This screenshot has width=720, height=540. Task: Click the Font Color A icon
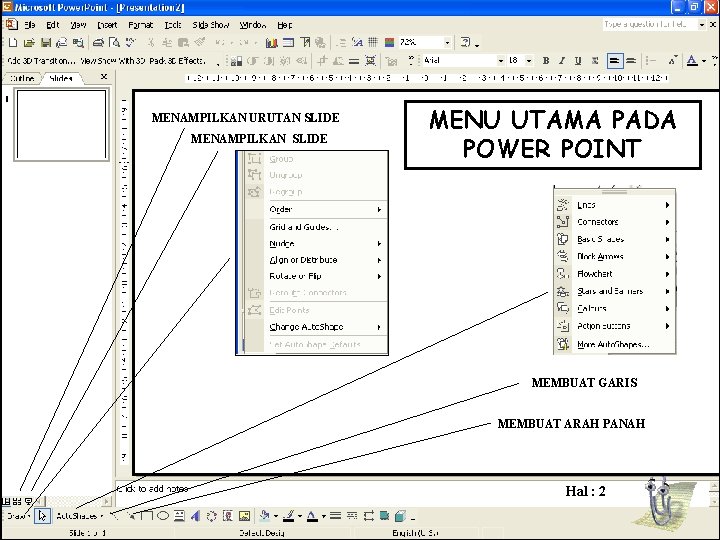[x=692, y=61]
